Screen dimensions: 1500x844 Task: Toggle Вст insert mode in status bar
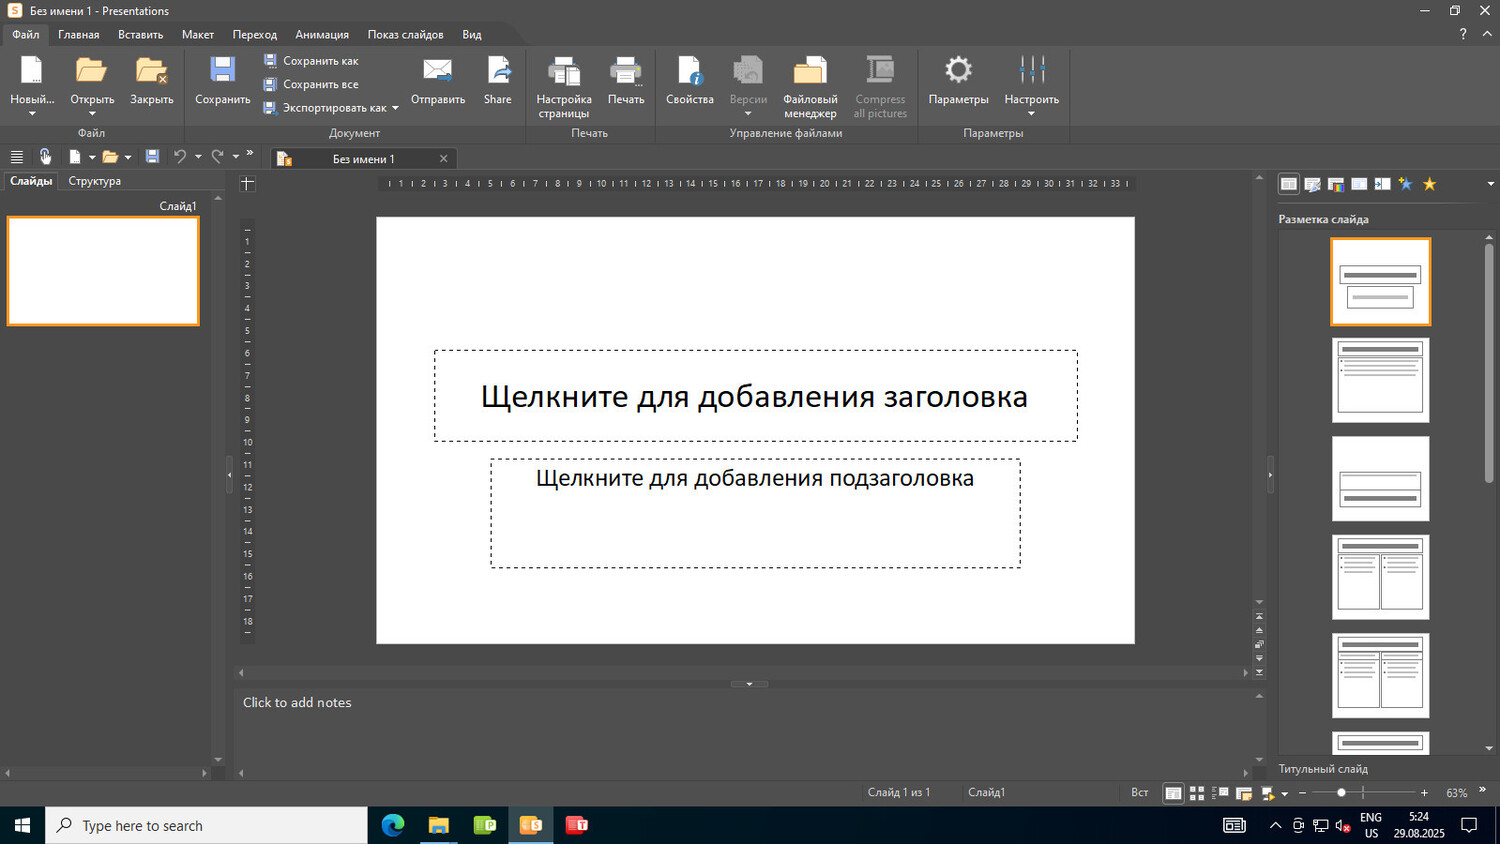tap(1139, 793)
